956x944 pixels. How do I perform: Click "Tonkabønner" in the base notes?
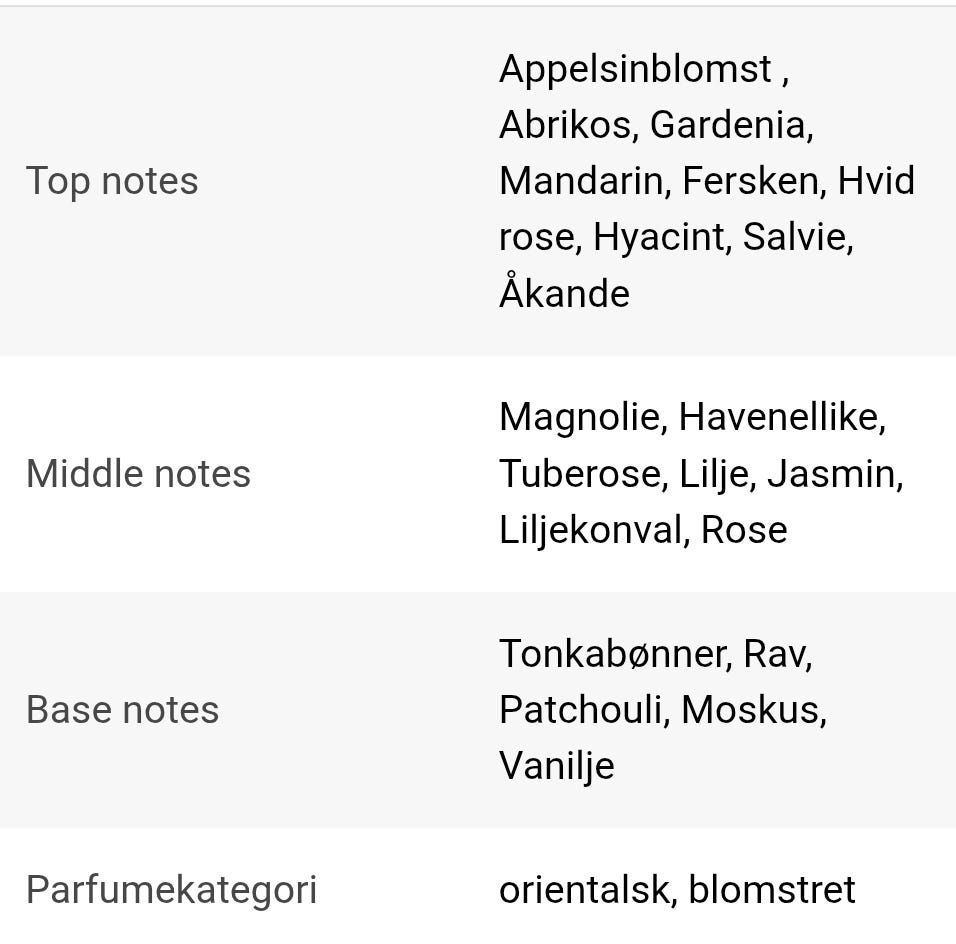(x=612, y=653)
